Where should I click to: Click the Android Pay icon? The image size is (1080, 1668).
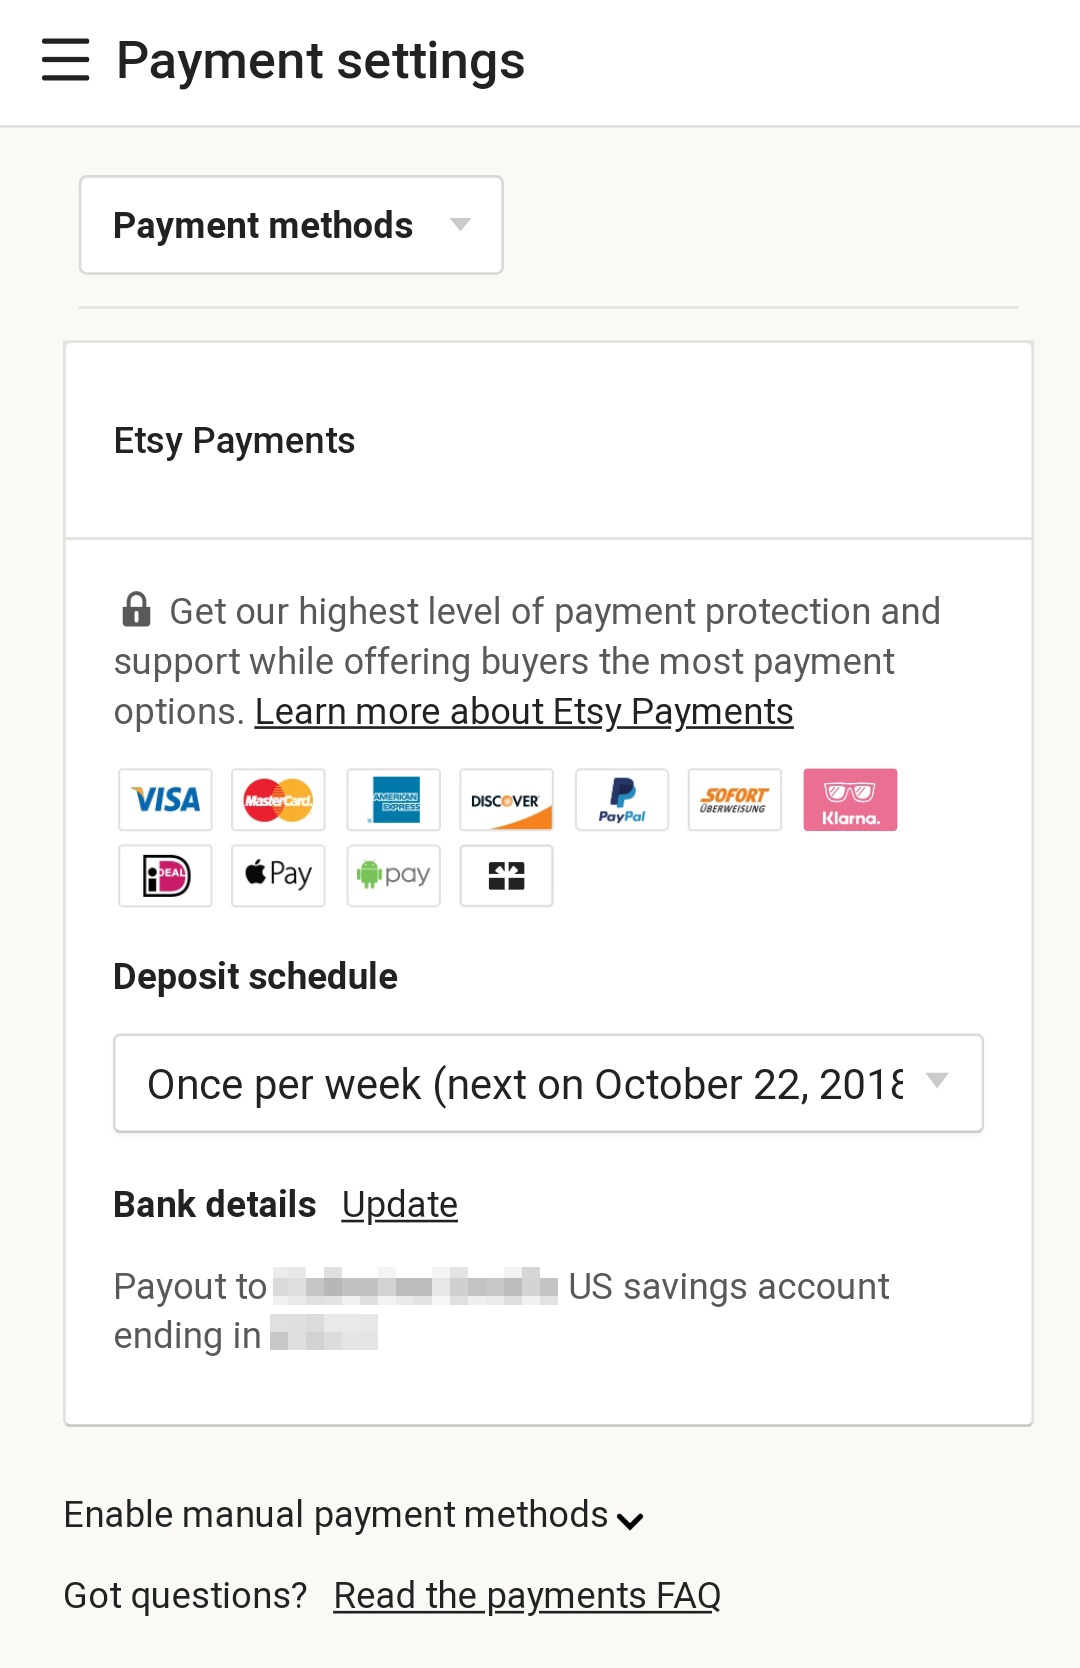point(394,876)
